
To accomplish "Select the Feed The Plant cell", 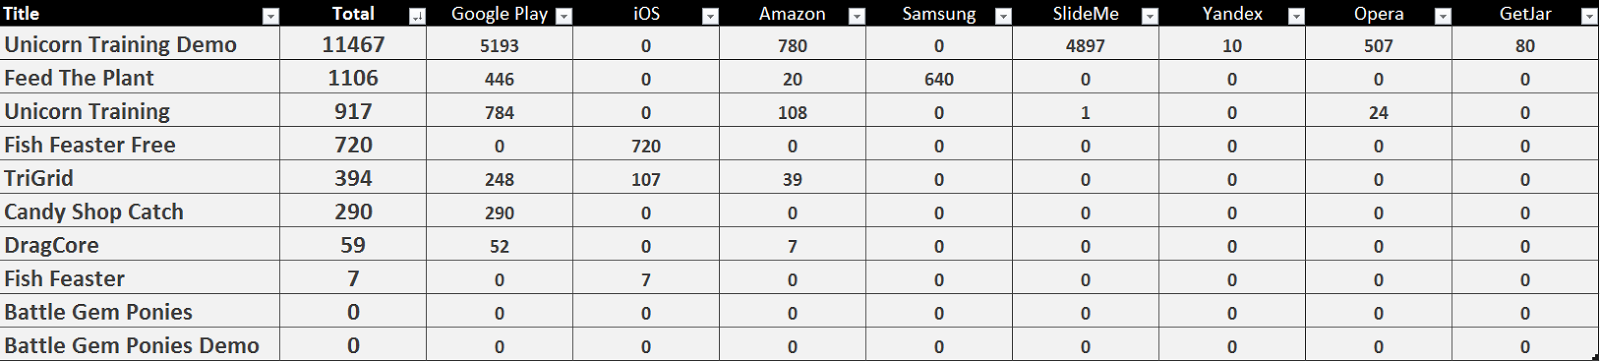I will coord(140,77).
